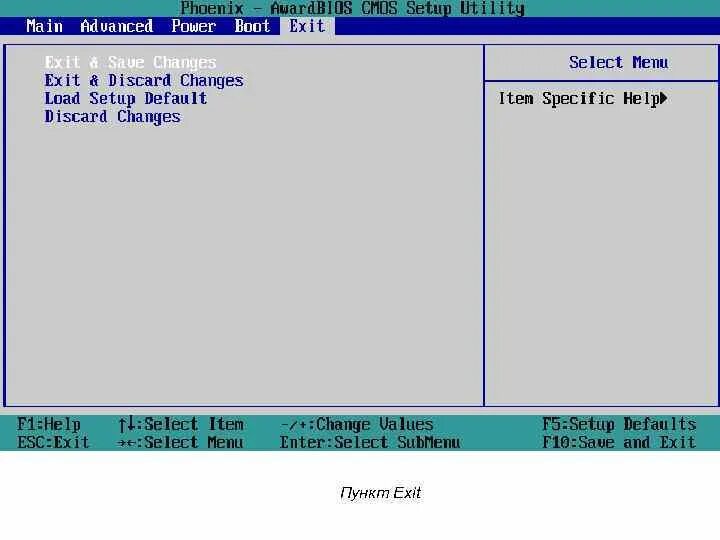Click the Select Menu key hint in footer

(180, 442)
